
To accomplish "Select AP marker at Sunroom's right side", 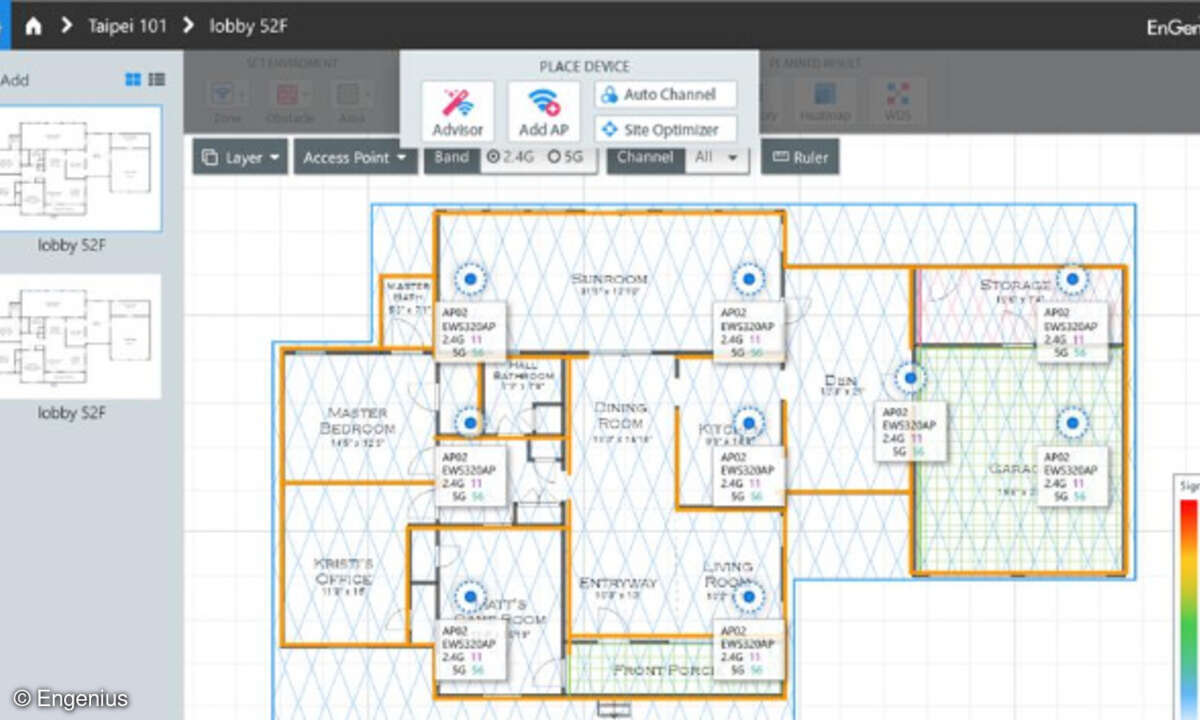I will click(747, 279).
